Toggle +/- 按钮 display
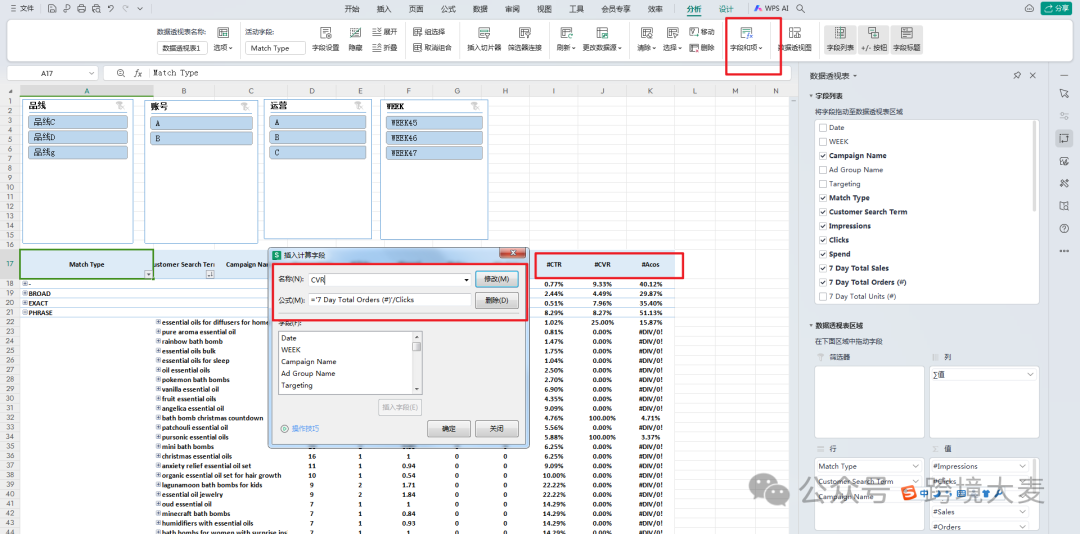 [873, 40]
